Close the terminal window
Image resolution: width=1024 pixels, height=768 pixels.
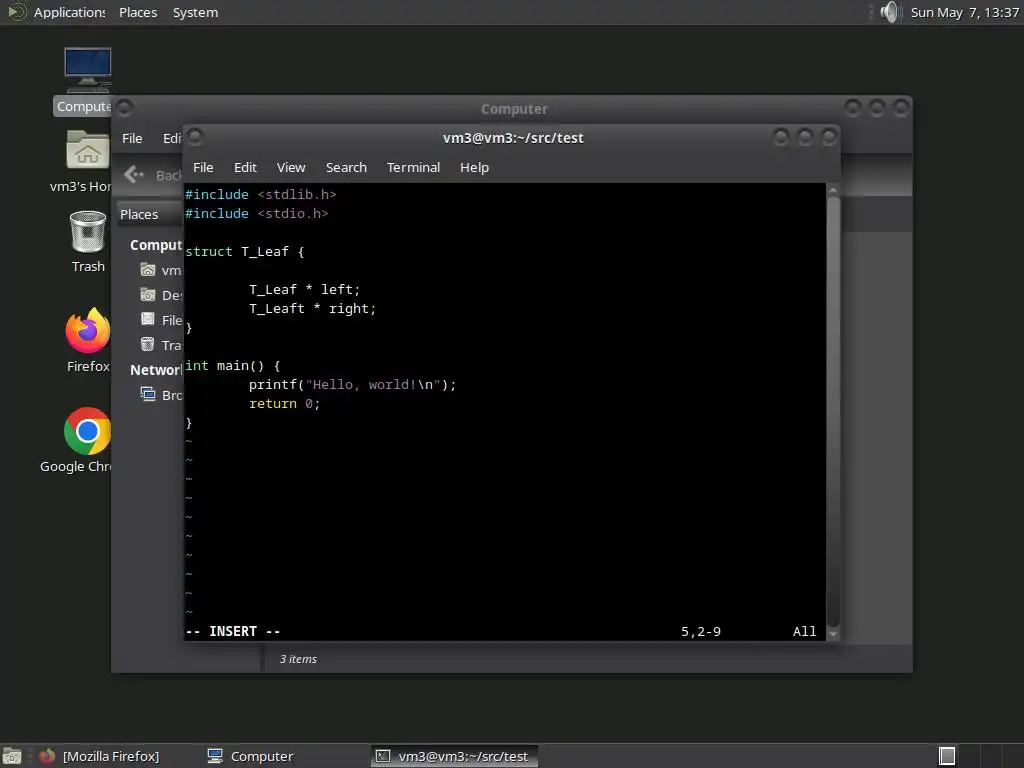click(829, 136)
